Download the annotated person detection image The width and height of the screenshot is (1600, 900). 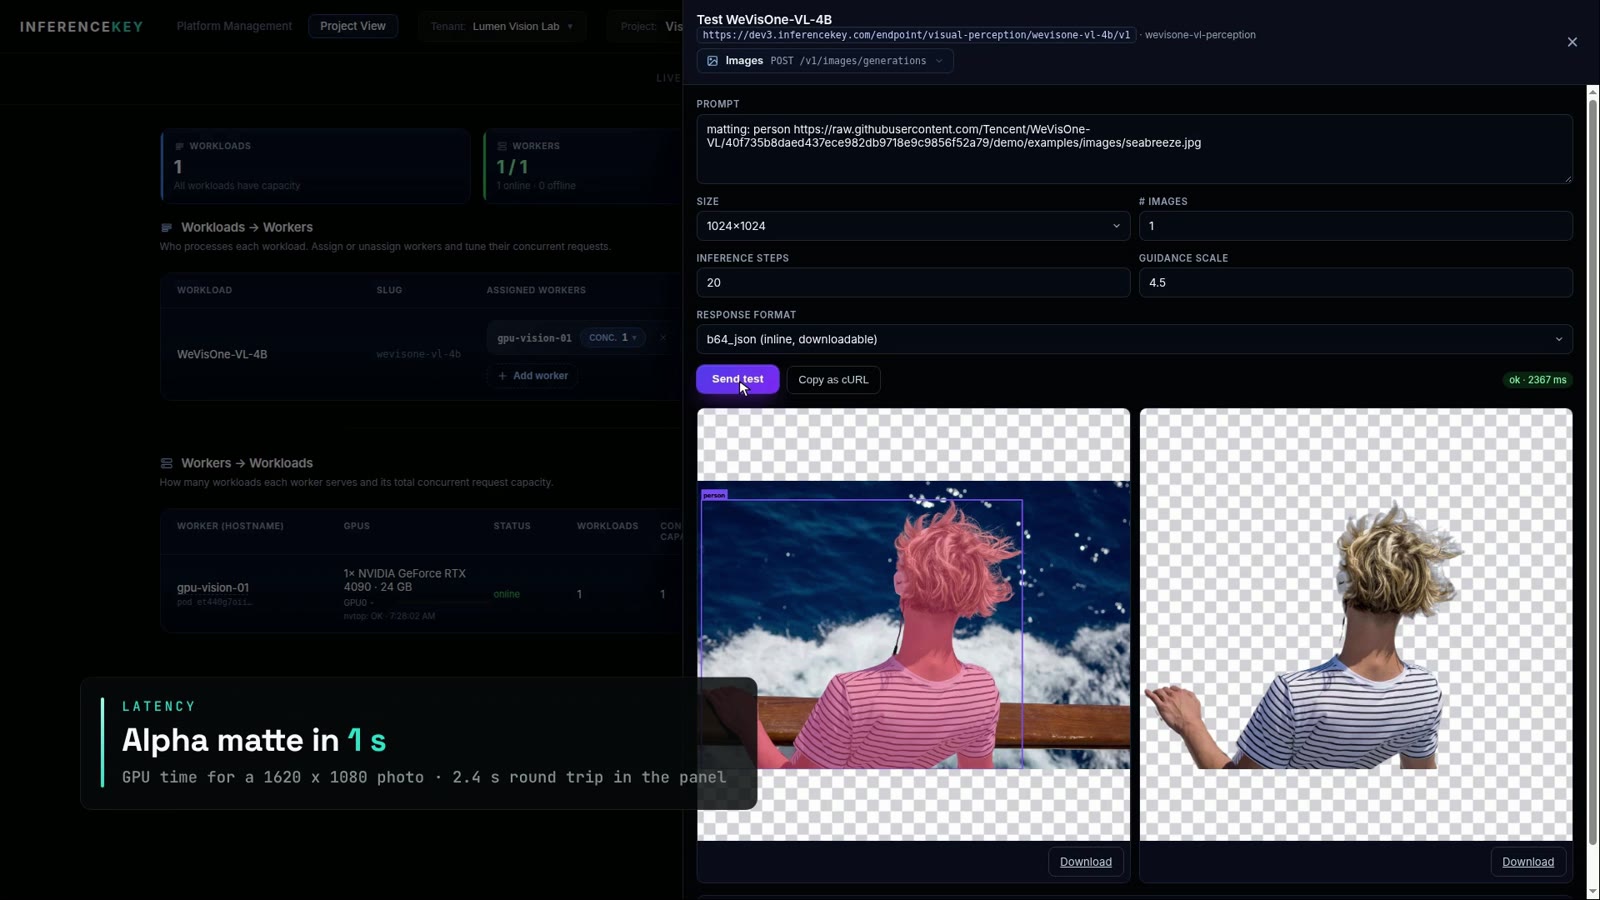coord(1086,862)
